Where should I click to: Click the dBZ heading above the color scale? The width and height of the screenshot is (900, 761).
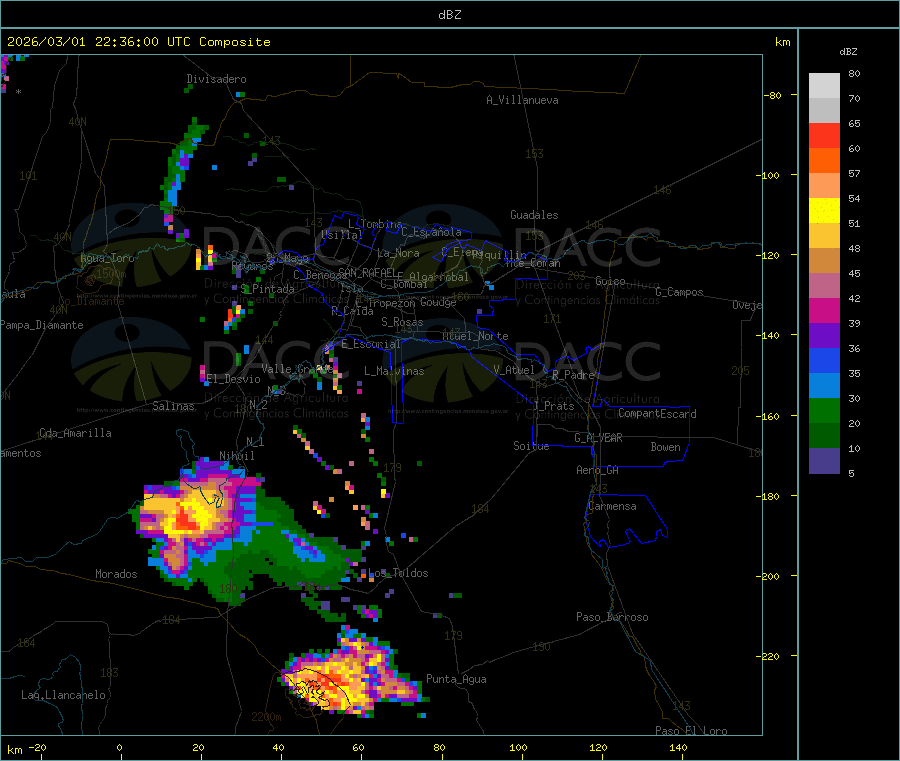848,52
